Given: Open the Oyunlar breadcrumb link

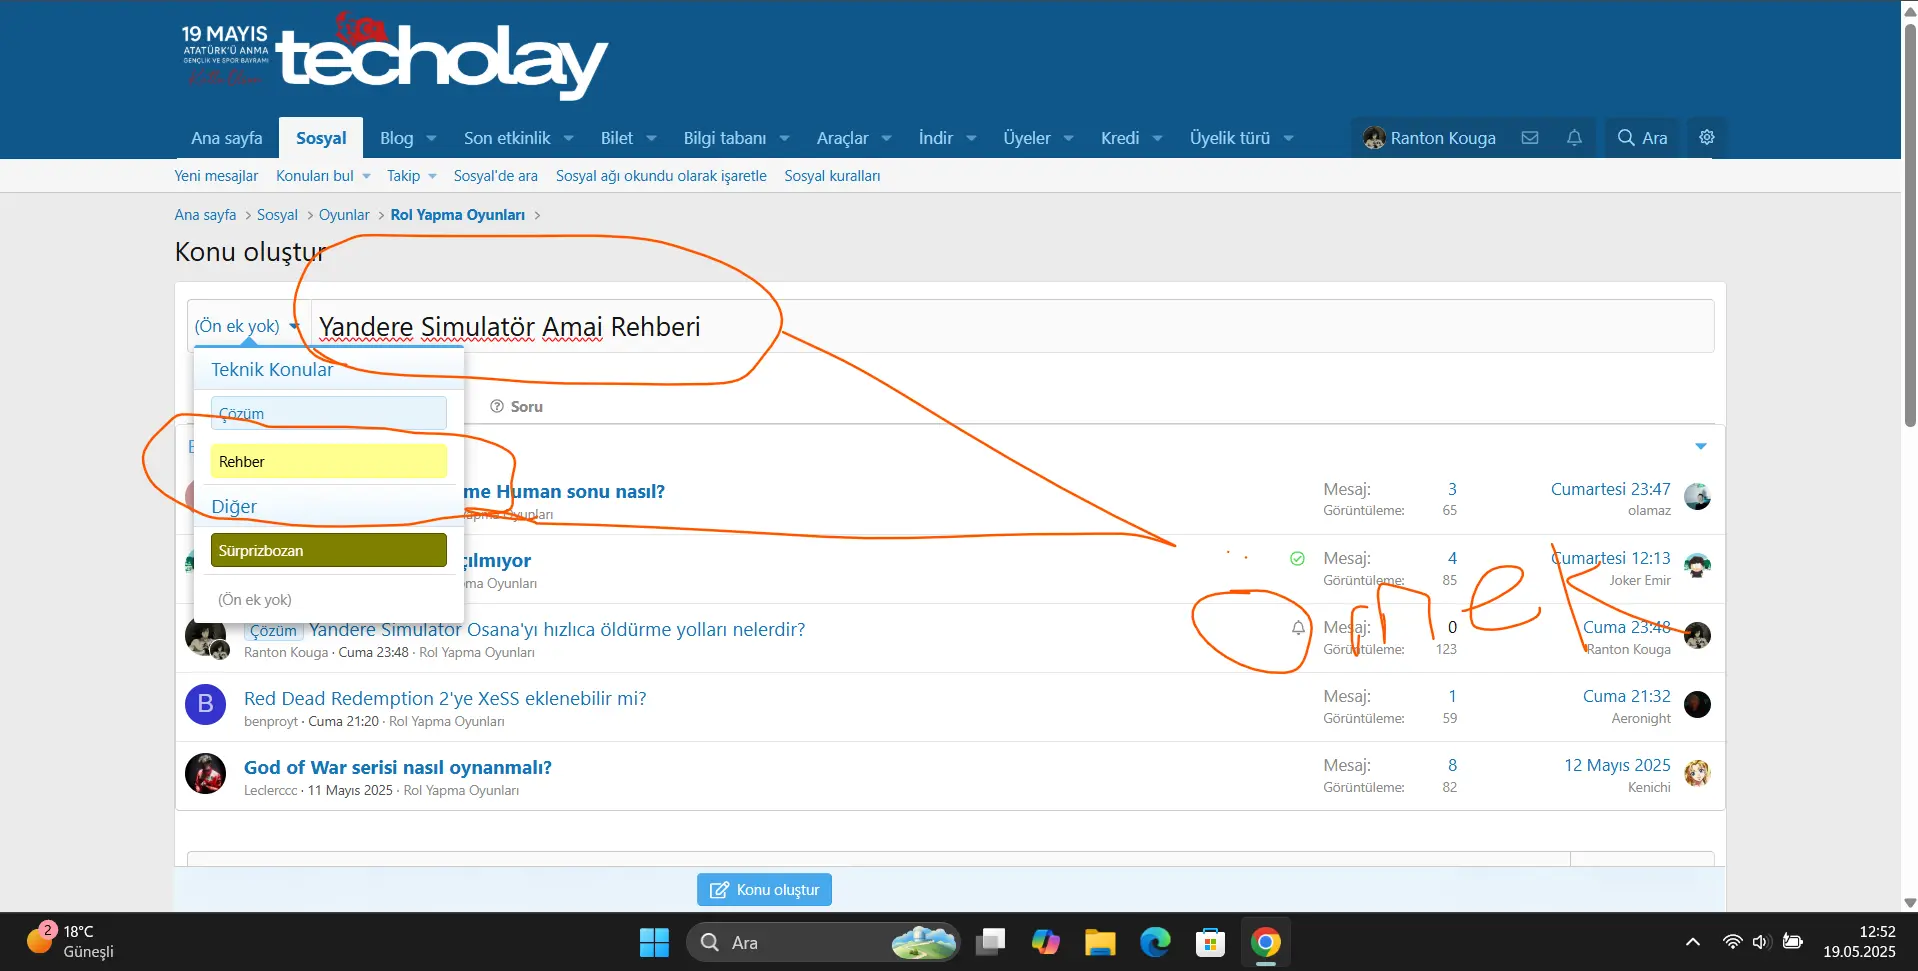Looking at the screenshot, I should tap(344, 215).
